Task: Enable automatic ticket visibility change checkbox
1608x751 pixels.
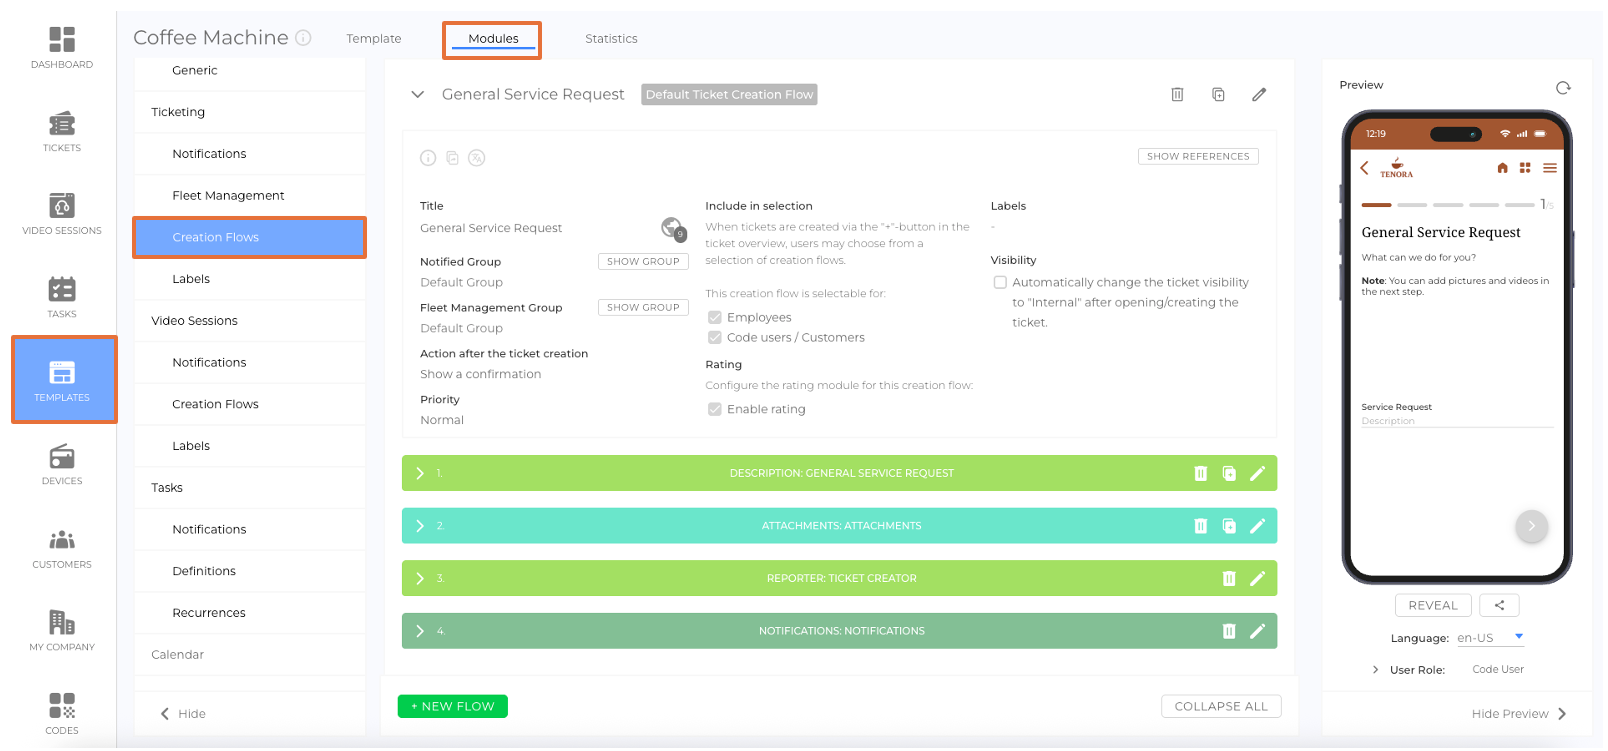Action: pyautogui.click(x=1000, y=283)
